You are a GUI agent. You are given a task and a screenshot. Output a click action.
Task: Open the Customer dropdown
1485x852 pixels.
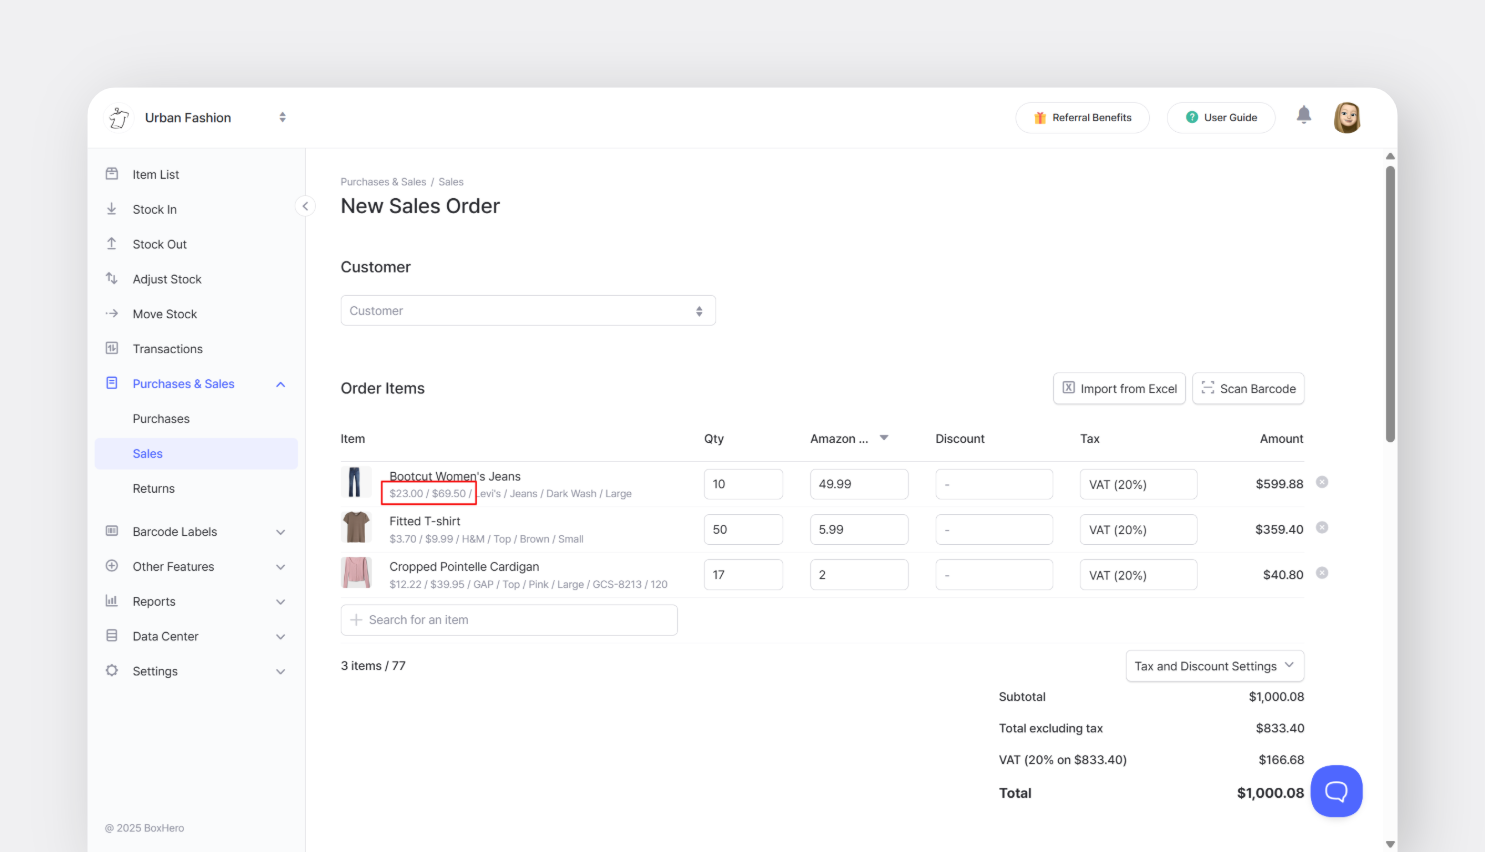[x=528, y=310]
